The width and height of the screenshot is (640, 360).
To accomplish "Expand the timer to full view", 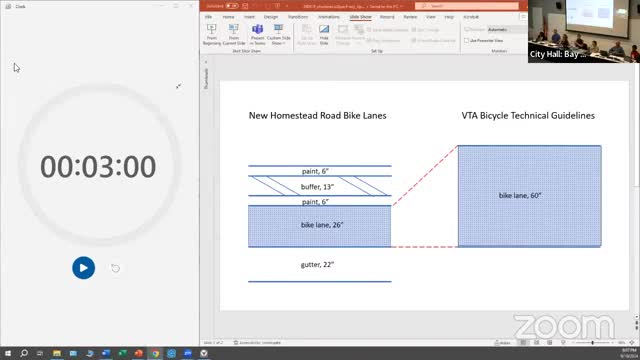I will [x=178, y=86].
